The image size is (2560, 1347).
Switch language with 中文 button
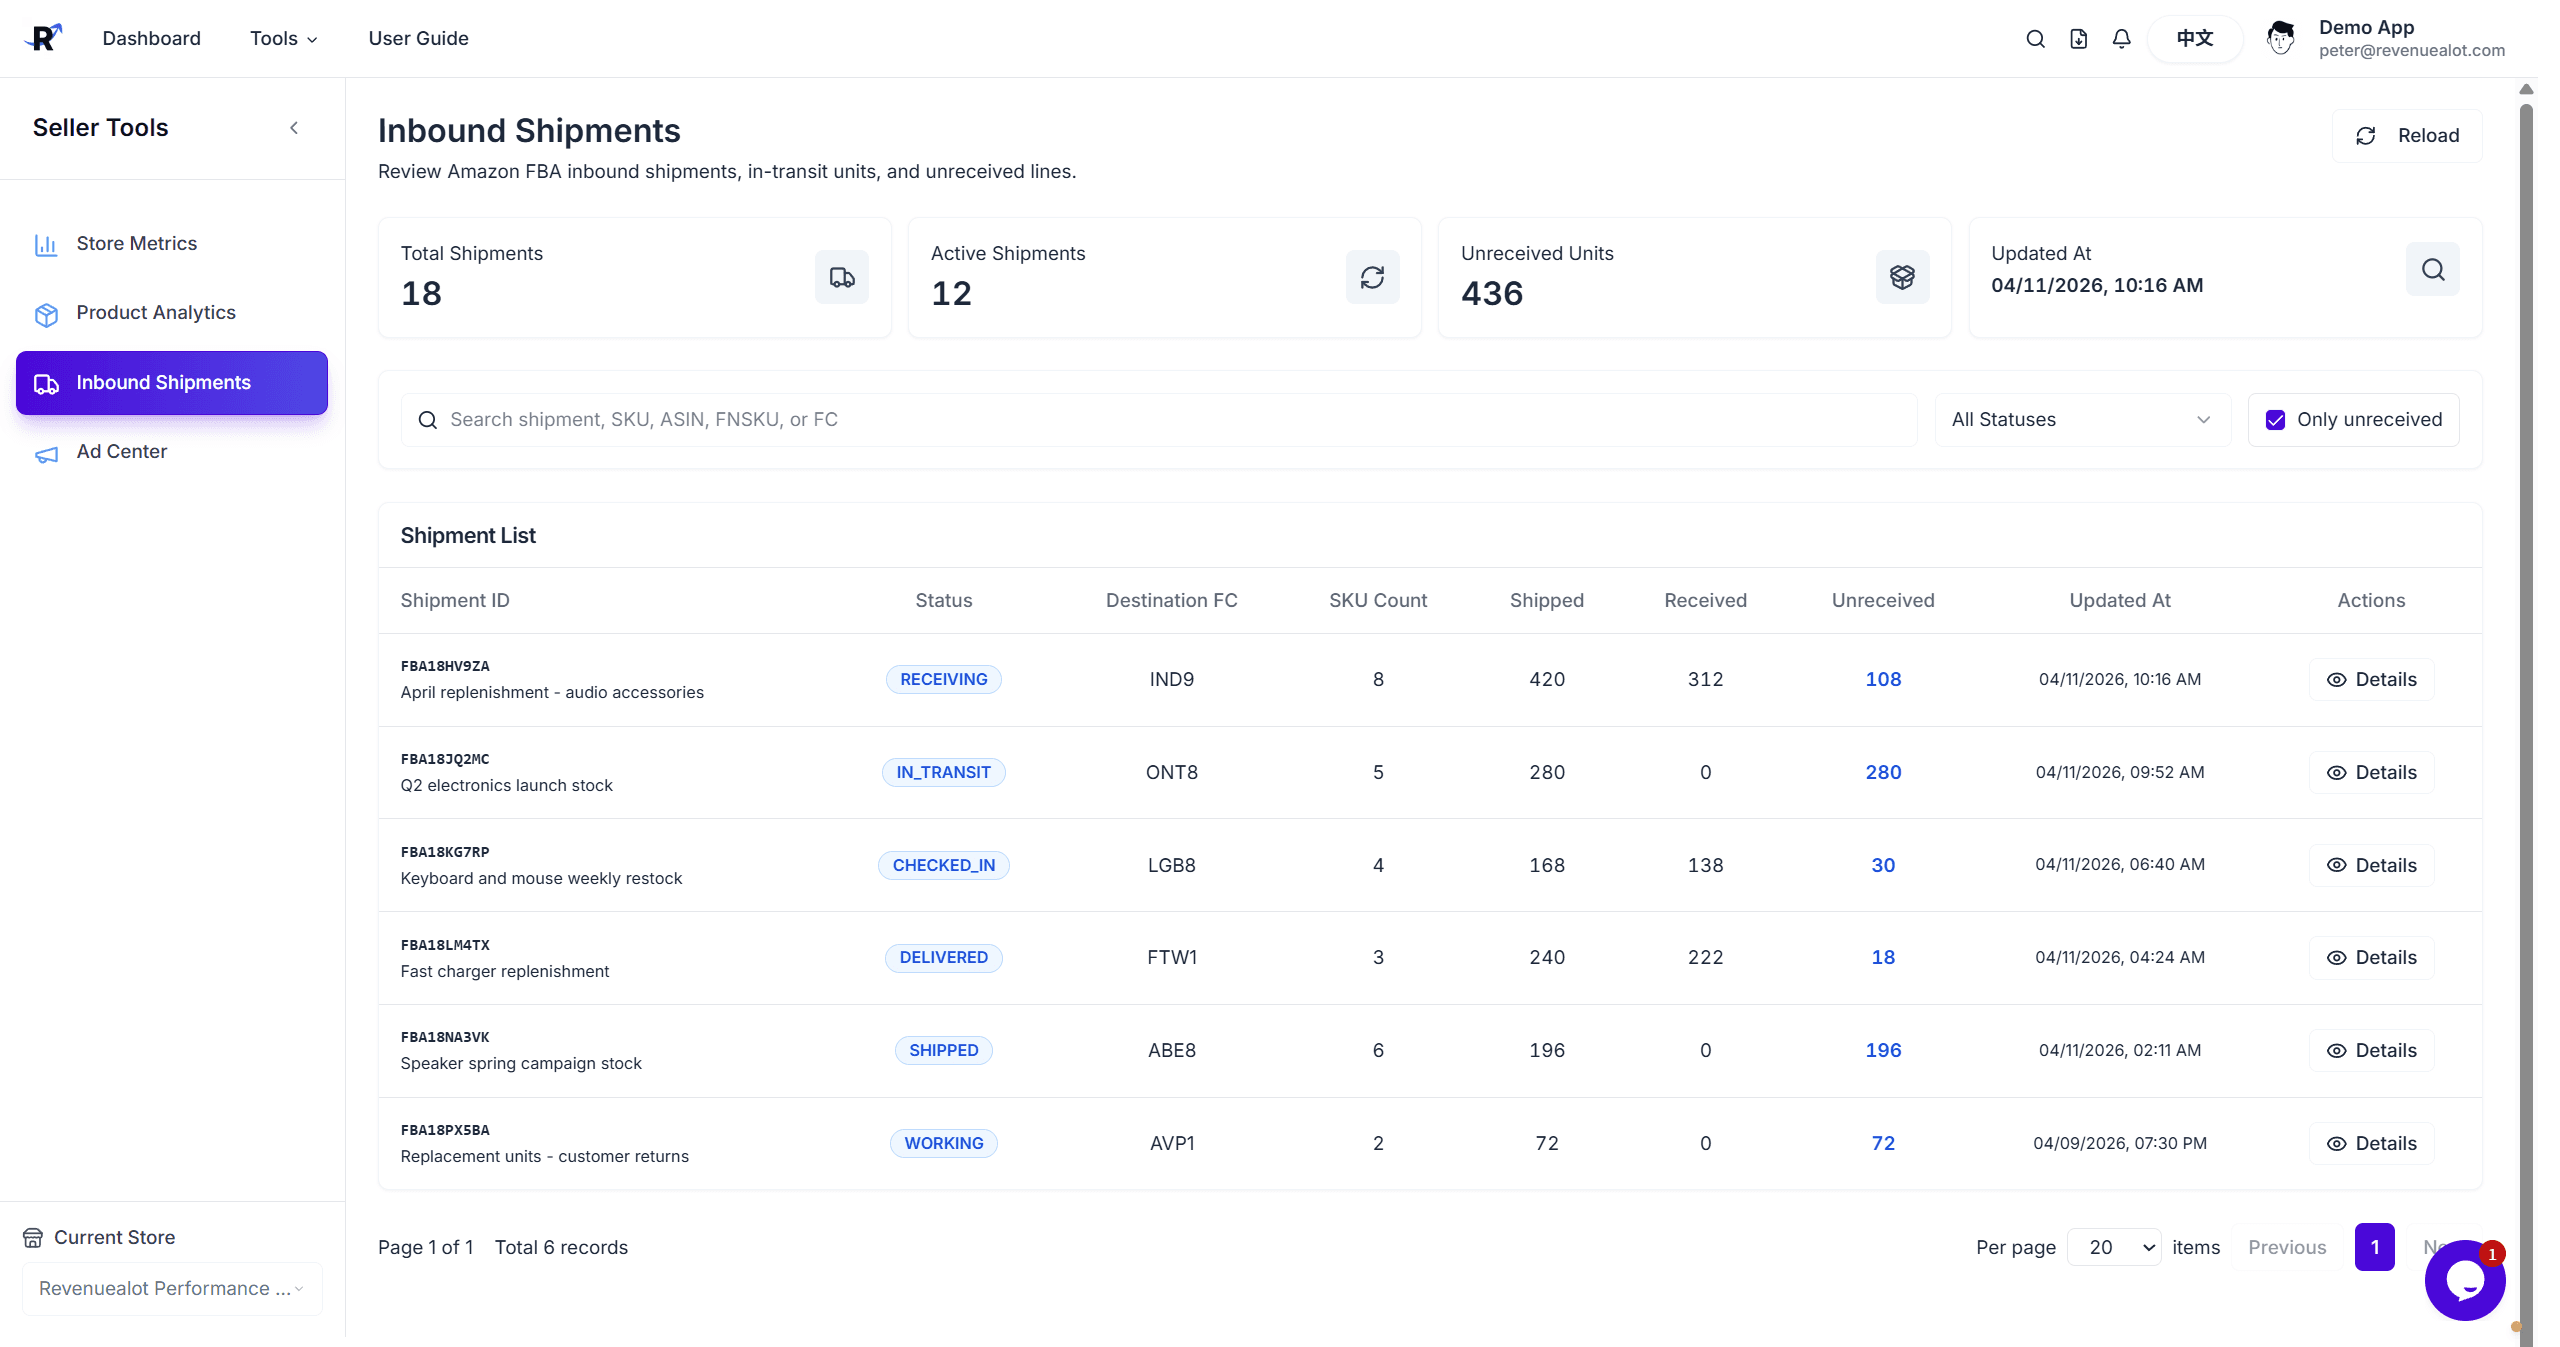click(x=2195, y=39)
